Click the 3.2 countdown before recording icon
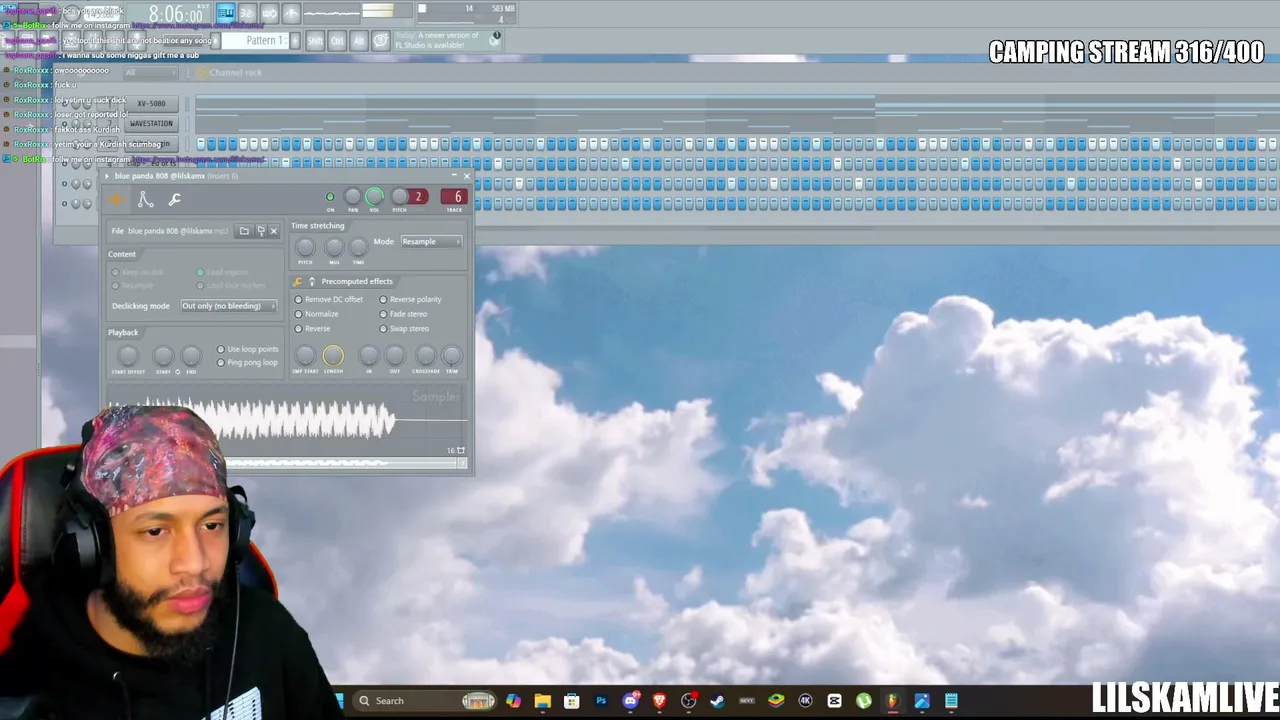1280x720 pixels. [247, 13]
